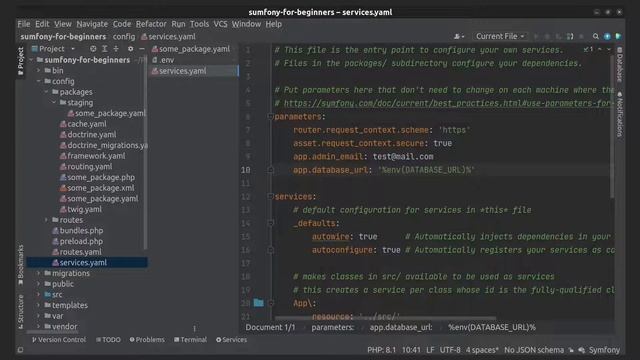This screenshot has height=360, width=640.
Task: Open the Project view mode dropdown
Action: 53,49
